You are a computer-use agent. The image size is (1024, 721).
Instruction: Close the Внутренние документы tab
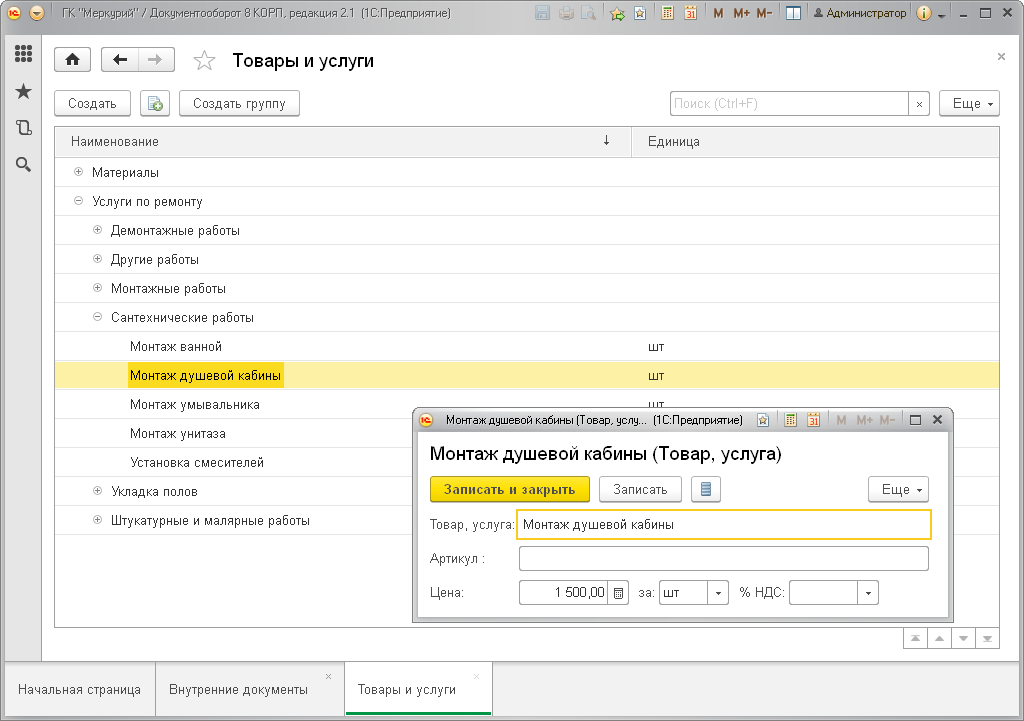pos(328,677)
